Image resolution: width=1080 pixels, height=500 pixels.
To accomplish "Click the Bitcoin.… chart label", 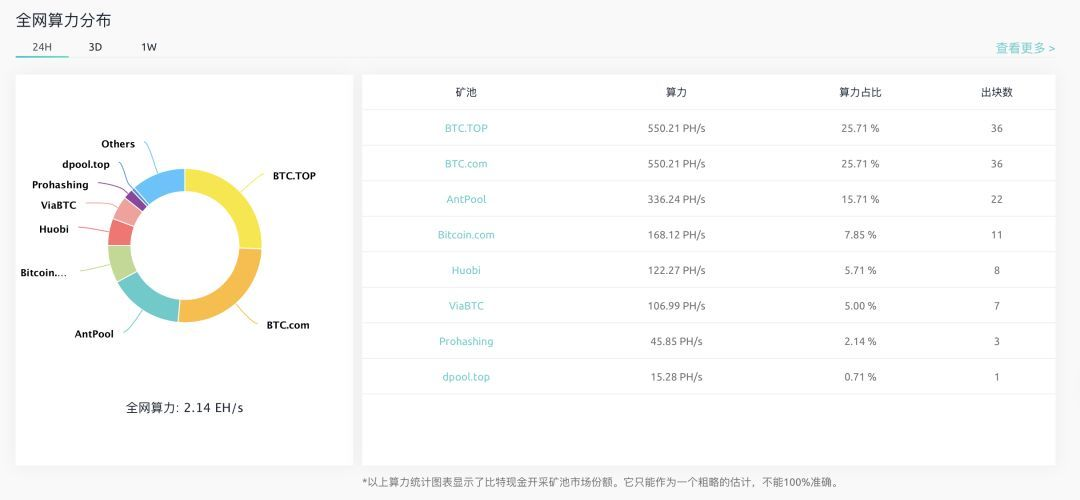I will pos(43,273).
